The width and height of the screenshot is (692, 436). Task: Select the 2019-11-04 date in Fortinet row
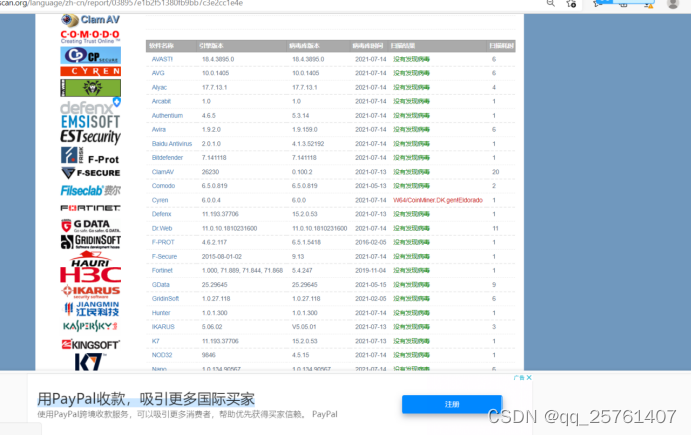tap(371, 271)
